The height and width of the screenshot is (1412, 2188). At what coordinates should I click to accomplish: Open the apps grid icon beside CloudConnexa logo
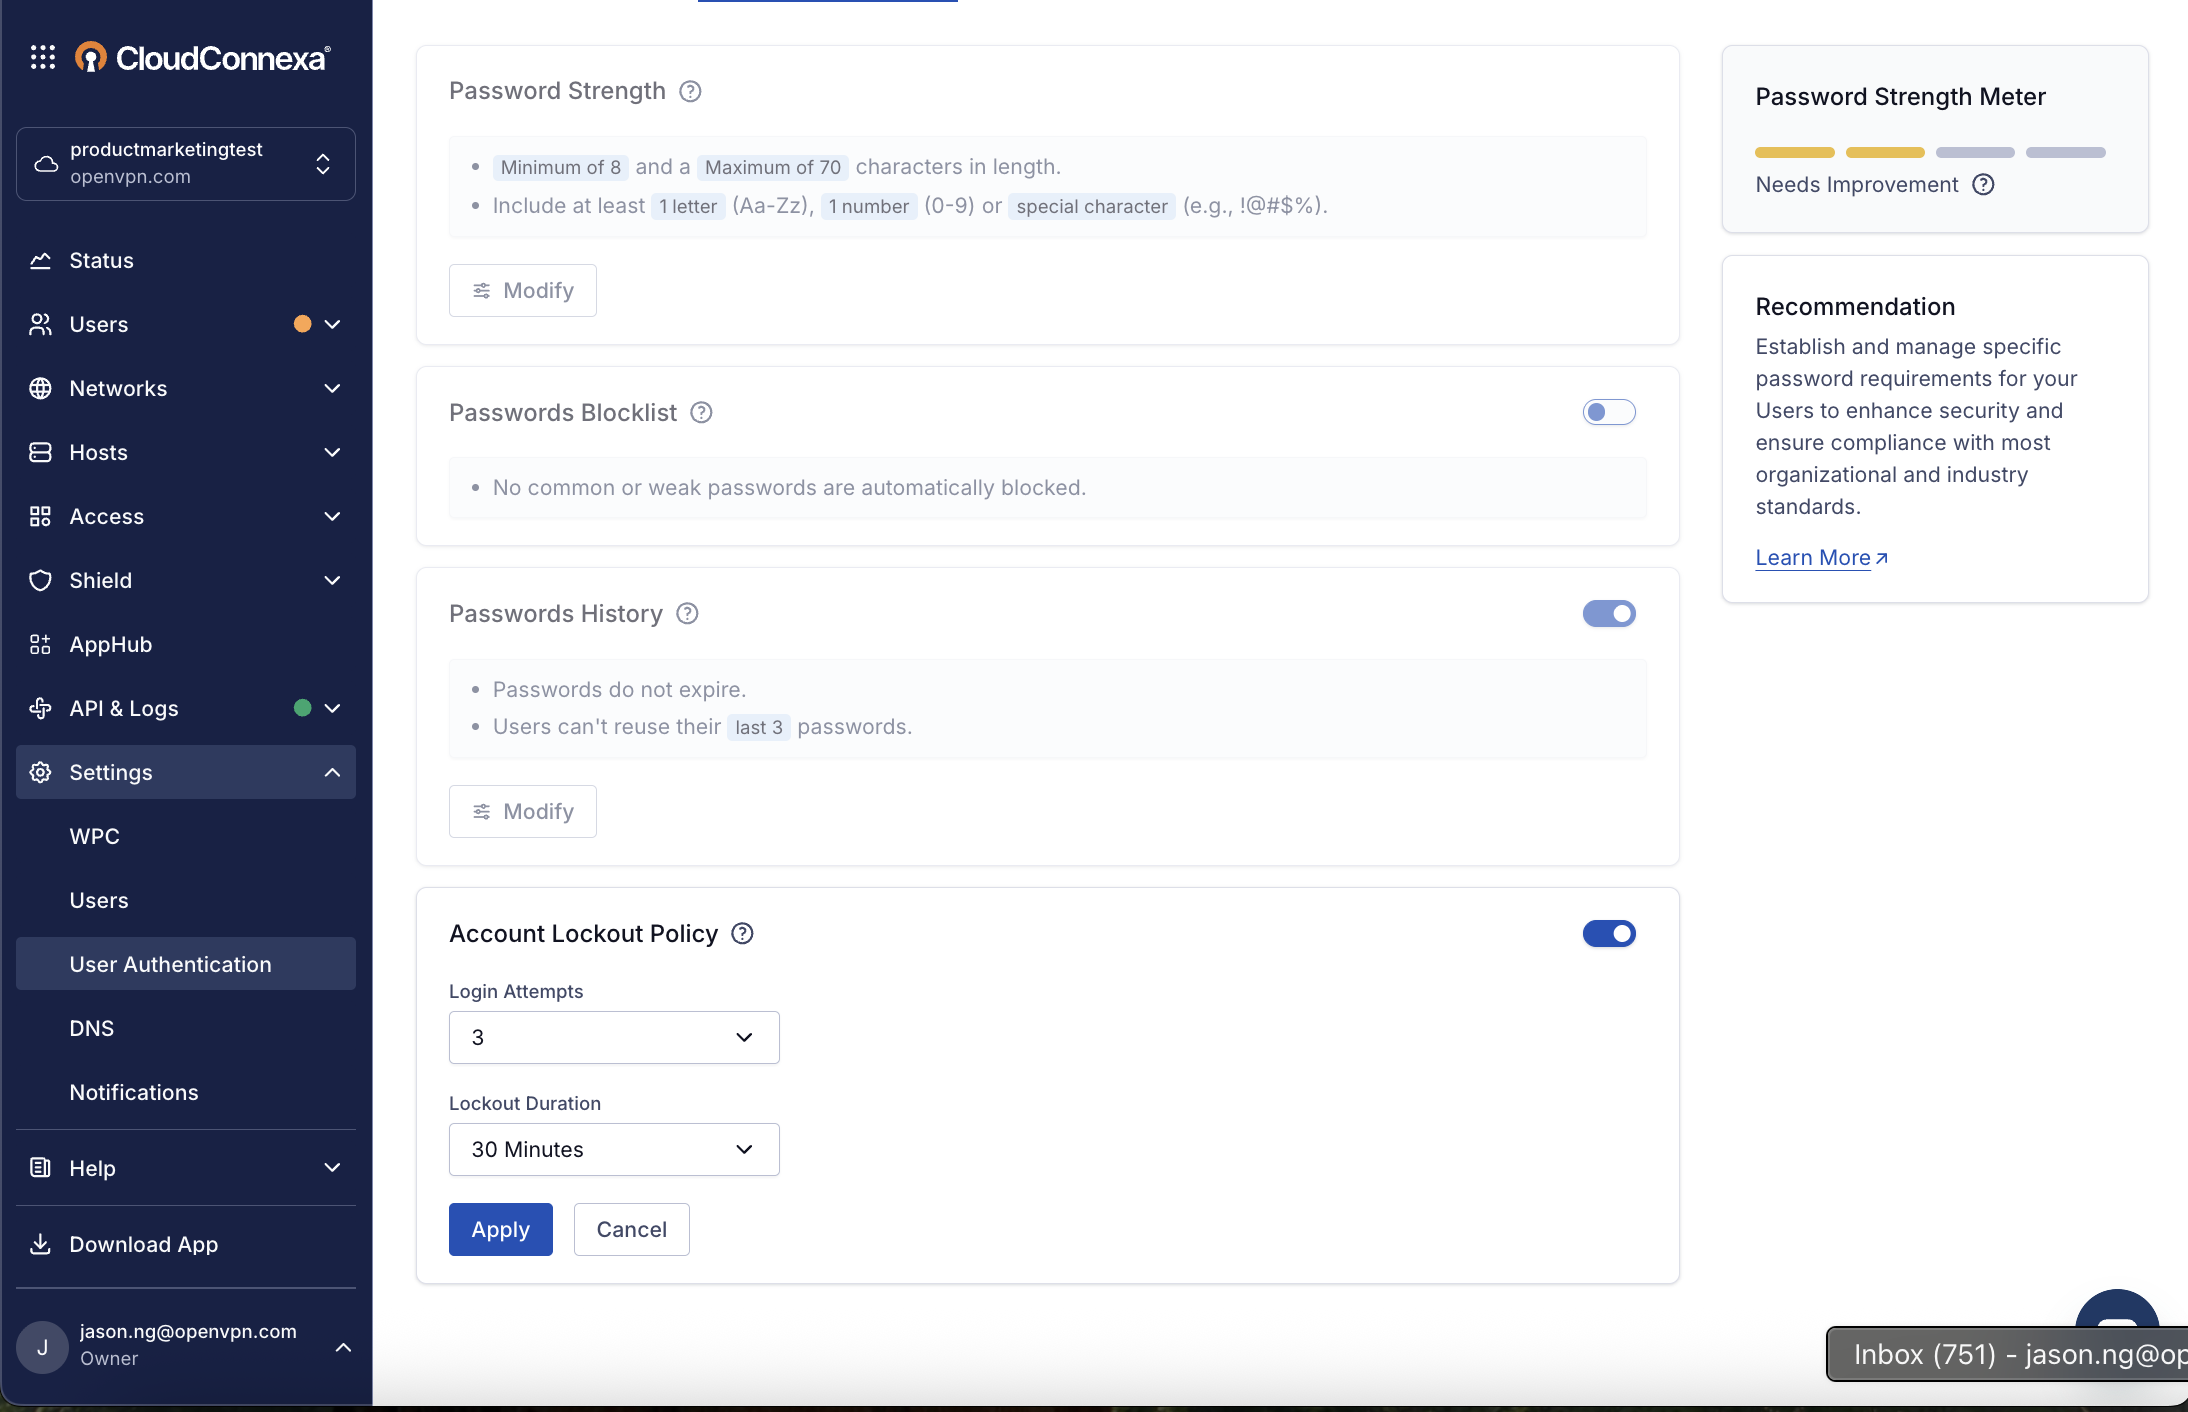click(x=42, y=57)
